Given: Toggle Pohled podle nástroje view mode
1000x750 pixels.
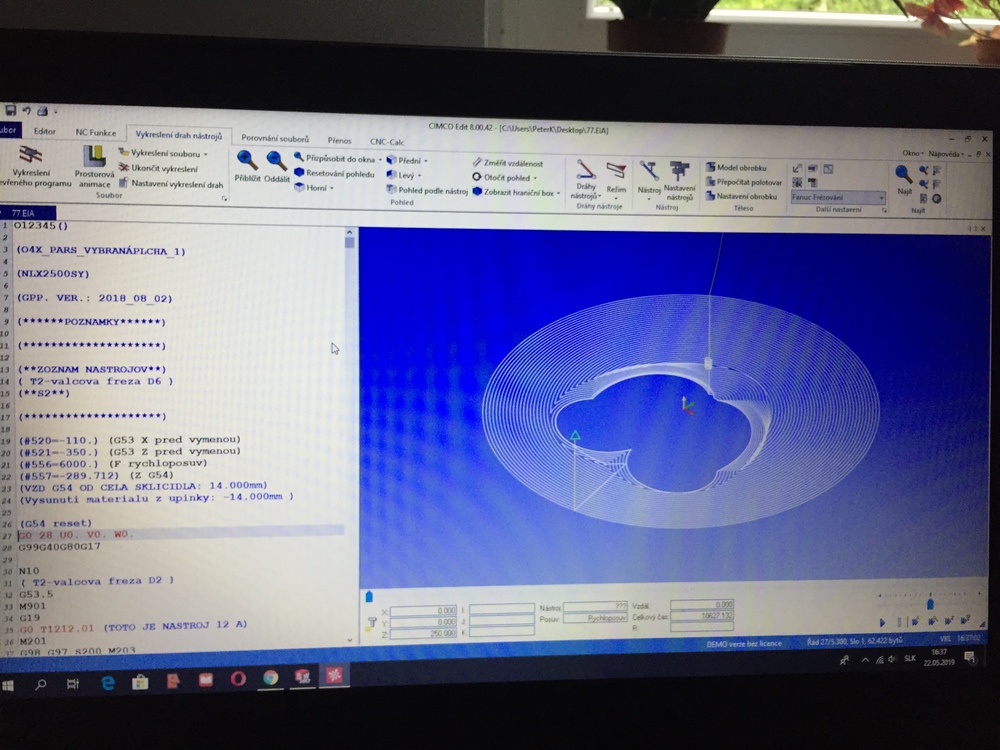Looking at the screenshot, I should [x=427, y=190].
